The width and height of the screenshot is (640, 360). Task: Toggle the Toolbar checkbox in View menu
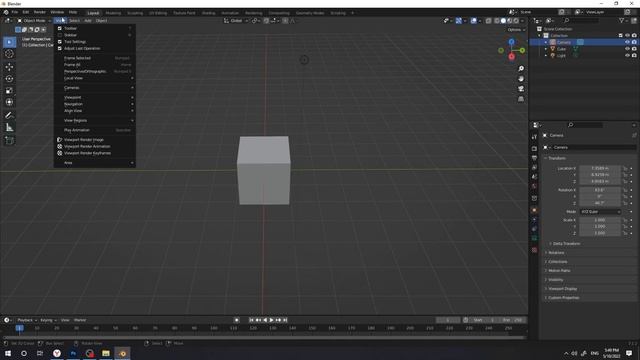pyautogui.click(x=60, y=29)
